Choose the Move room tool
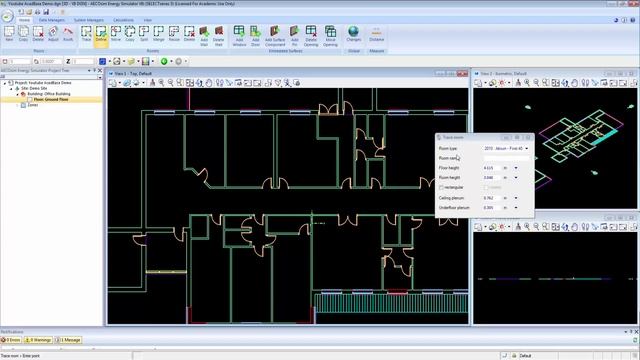This screenshot has height=360, width=640. (116, 34)
